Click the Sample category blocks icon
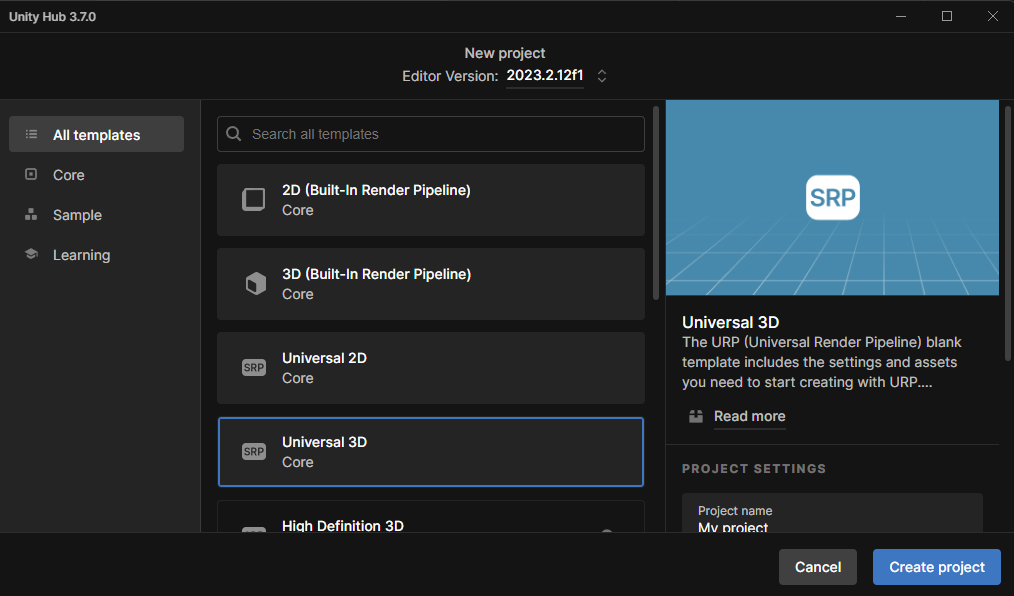1014x596 pixels. coord(31,215)
